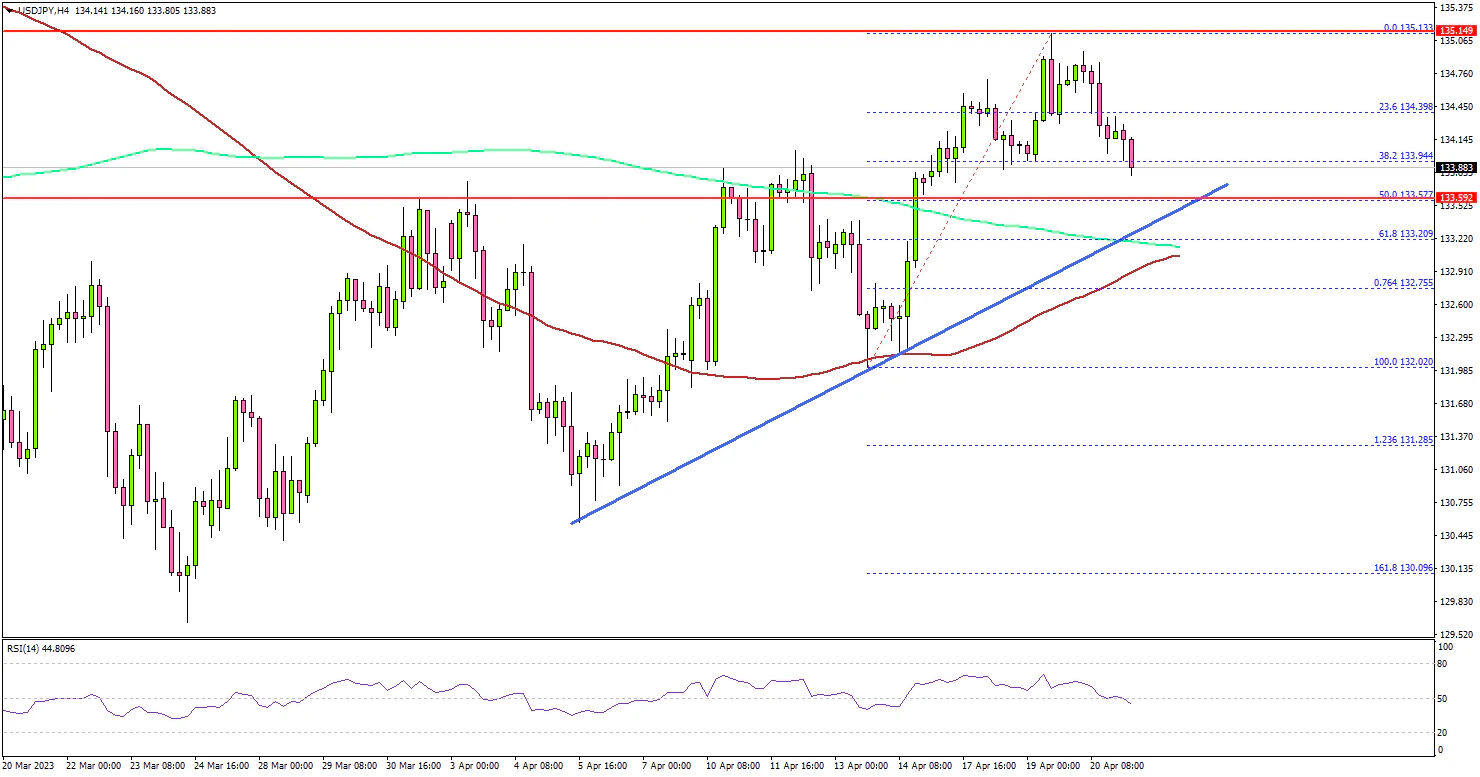Click the red 135.149 price tag
Viewport: 1480px width, 777px height.
tap(1455, 31)
